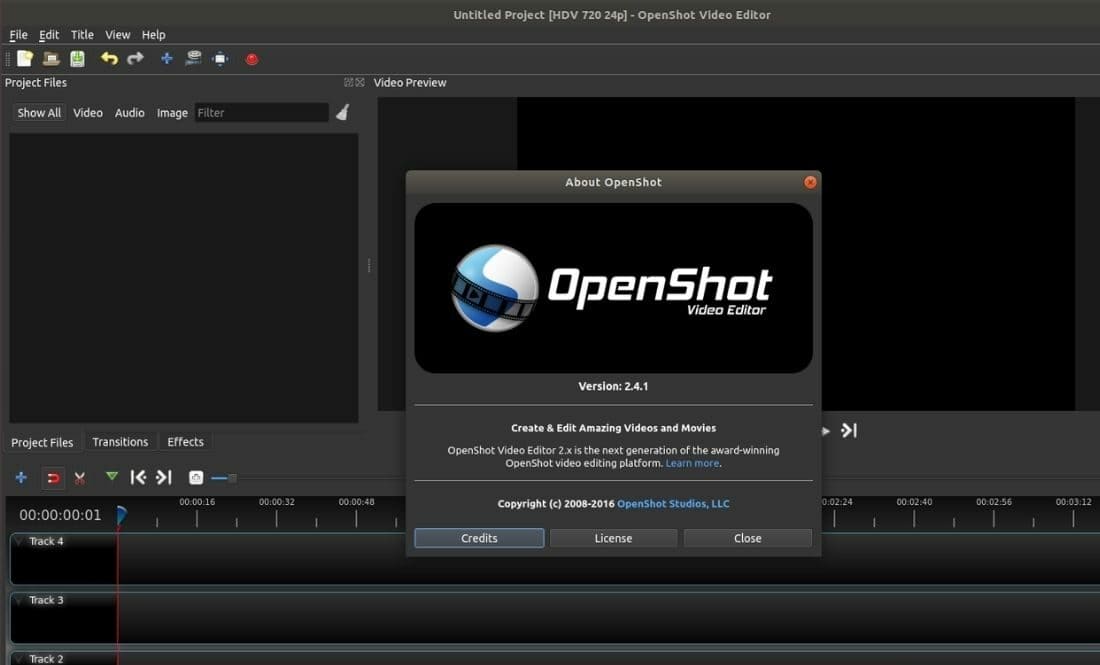1100x665 pixels.
Task: Open the Choose Profile toolbar icon
Action: (x=194, y=59)
